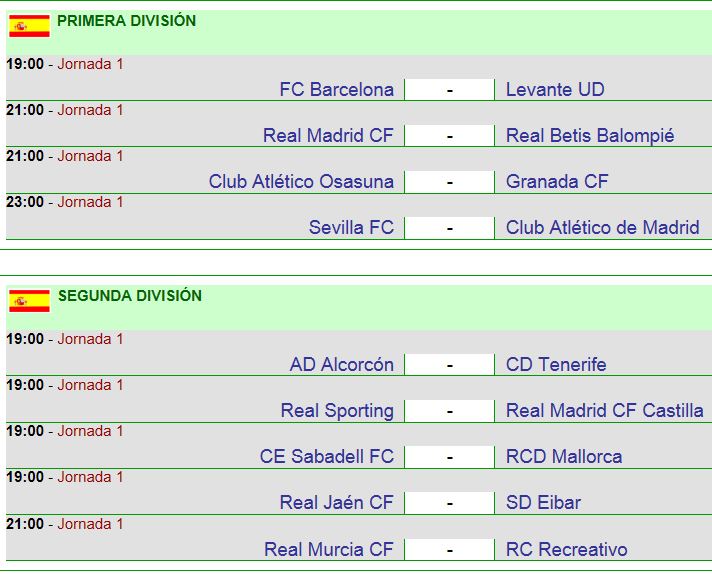Image resolution: width=712 pixels, height=574 pixels.
Task: Click the AD Alcorcón team link
Action: (x=341, y=365)
